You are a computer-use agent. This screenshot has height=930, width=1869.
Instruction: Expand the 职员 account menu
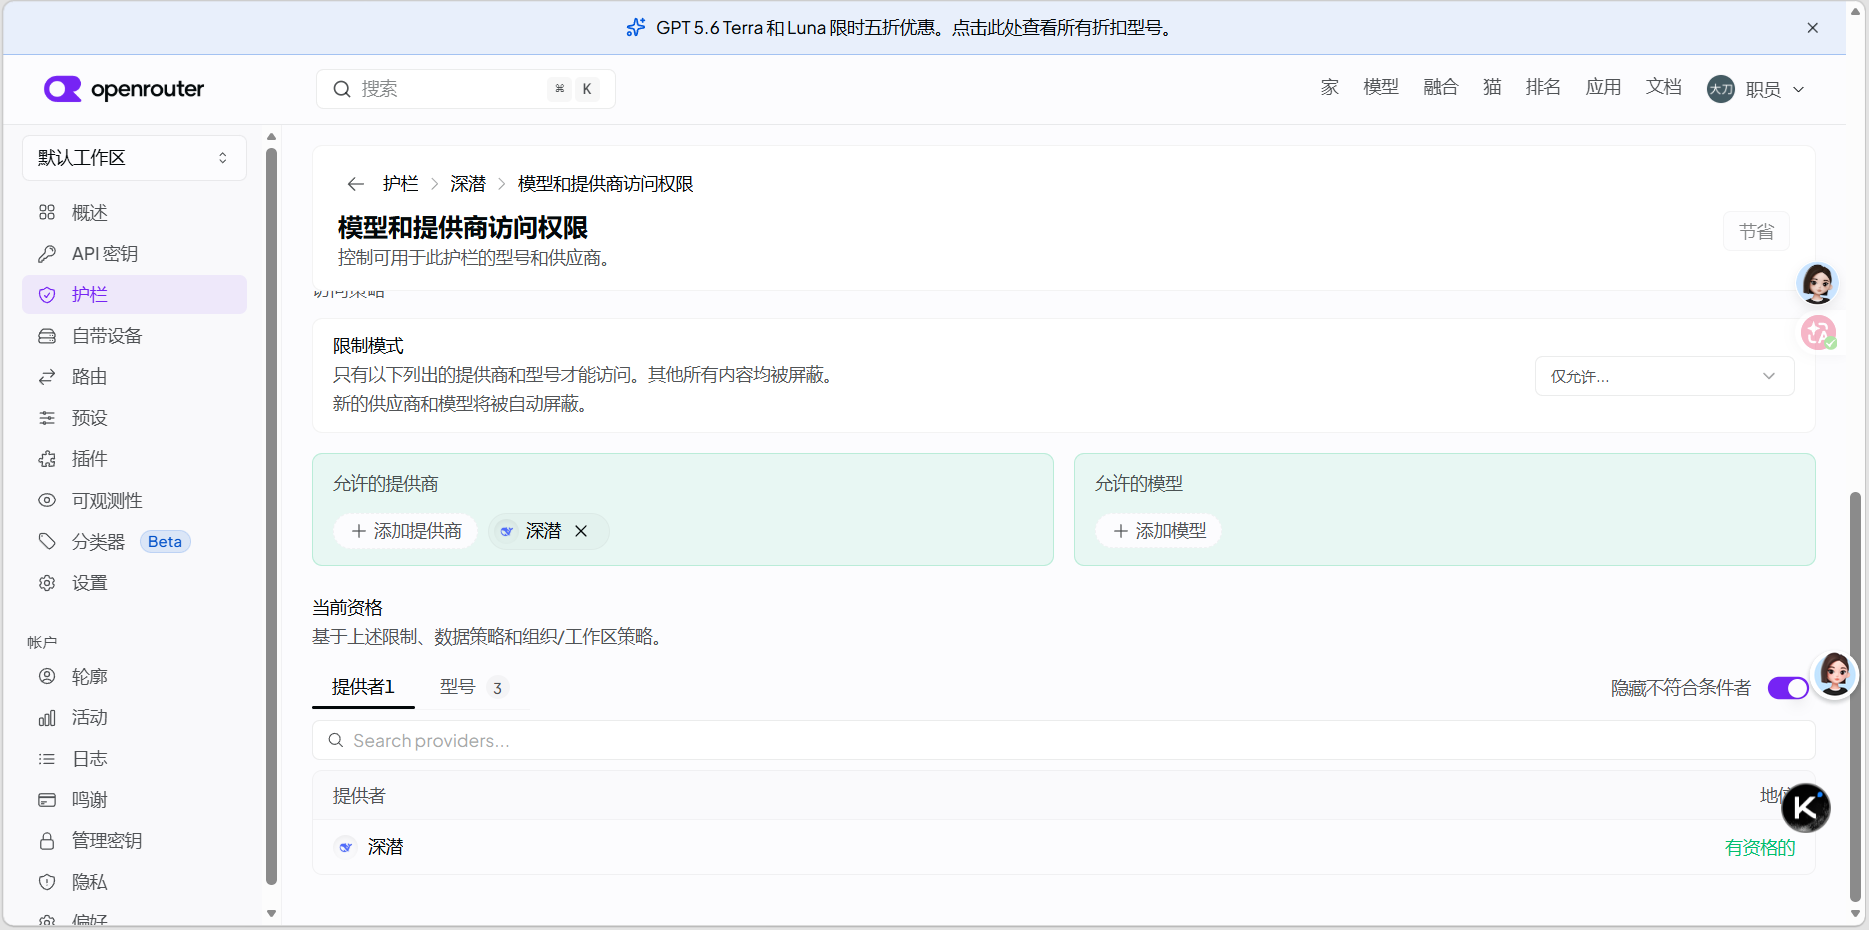(x=1757, y=89)
